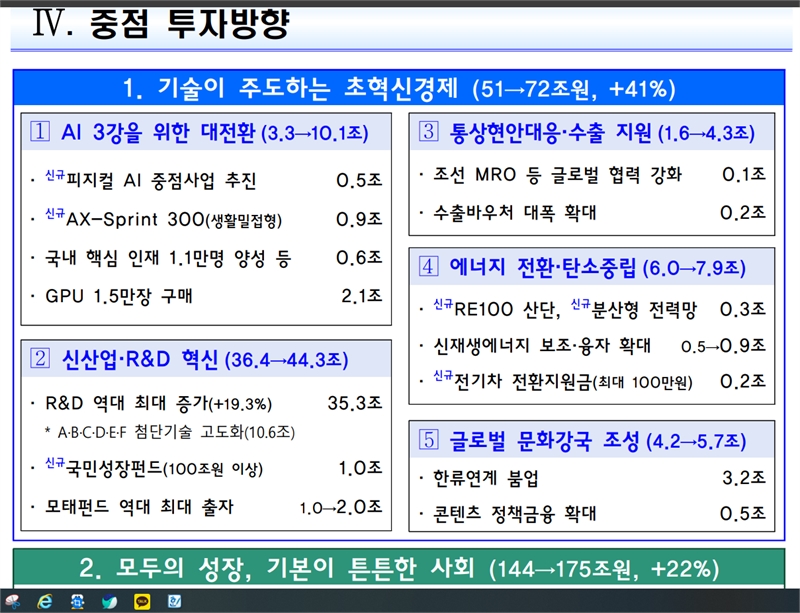
Task: Click value '2.1조' in GPU row
Action: coord(362,296)
